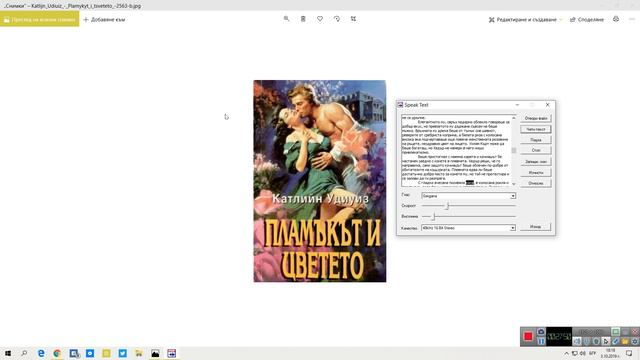Image resolution: width=640 pixels, height=360 pixels.
Task: Open the taskbar search magnifier
Action: click(24, 353)
